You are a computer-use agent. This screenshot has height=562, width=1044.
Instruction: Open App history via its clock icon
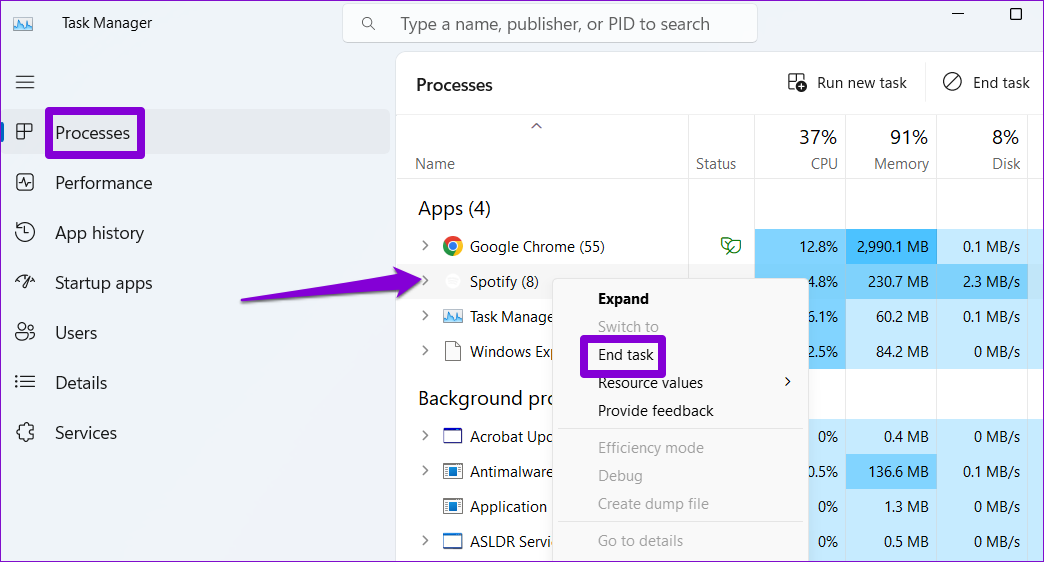tap(25, 232)
